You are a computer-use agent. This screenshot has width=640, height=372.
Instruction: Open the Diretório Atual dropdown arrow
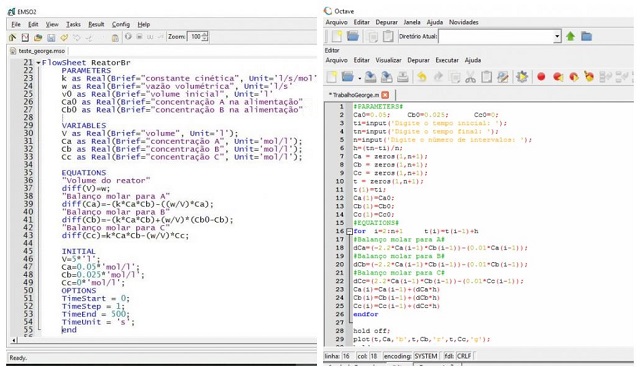pyautogui.click(x=557, y=36)
